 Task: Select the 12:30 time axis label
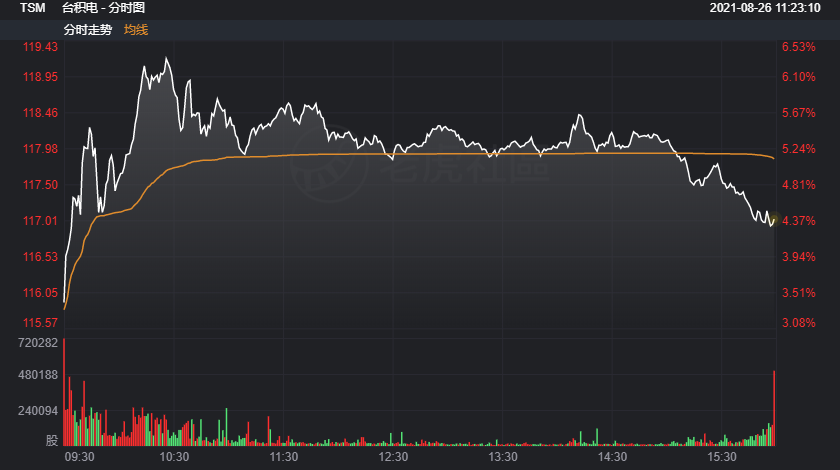393,456
